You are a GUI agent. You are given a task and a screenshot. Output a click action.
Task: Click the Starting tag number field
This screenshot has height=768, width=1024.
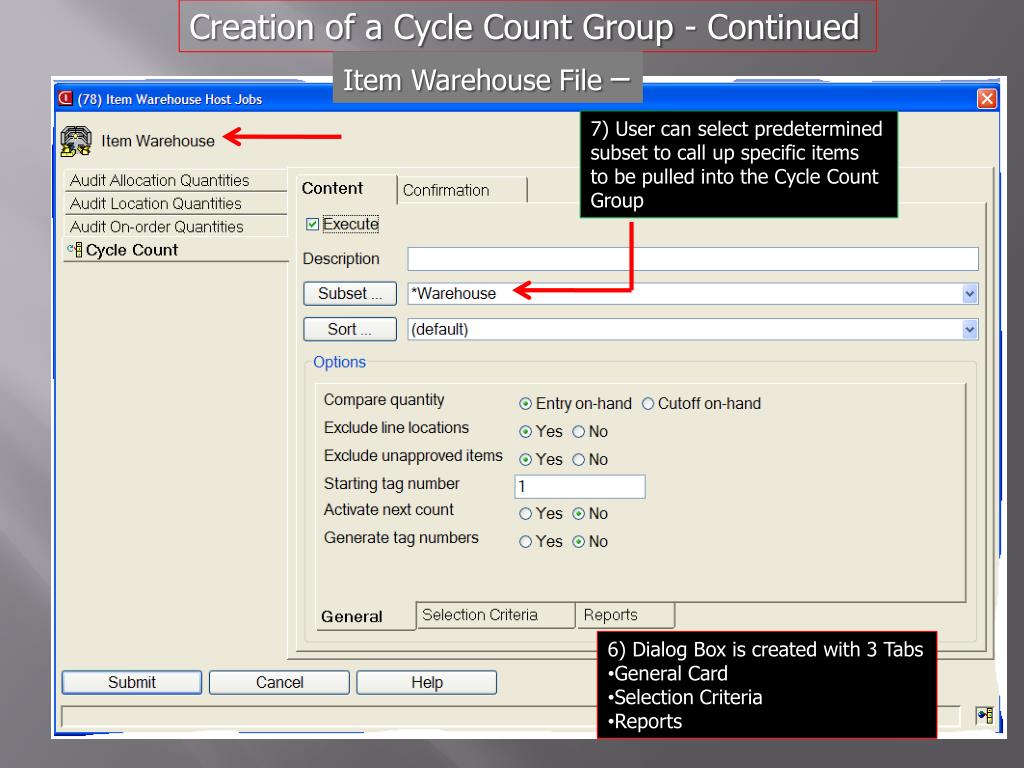tap(580, 487)
